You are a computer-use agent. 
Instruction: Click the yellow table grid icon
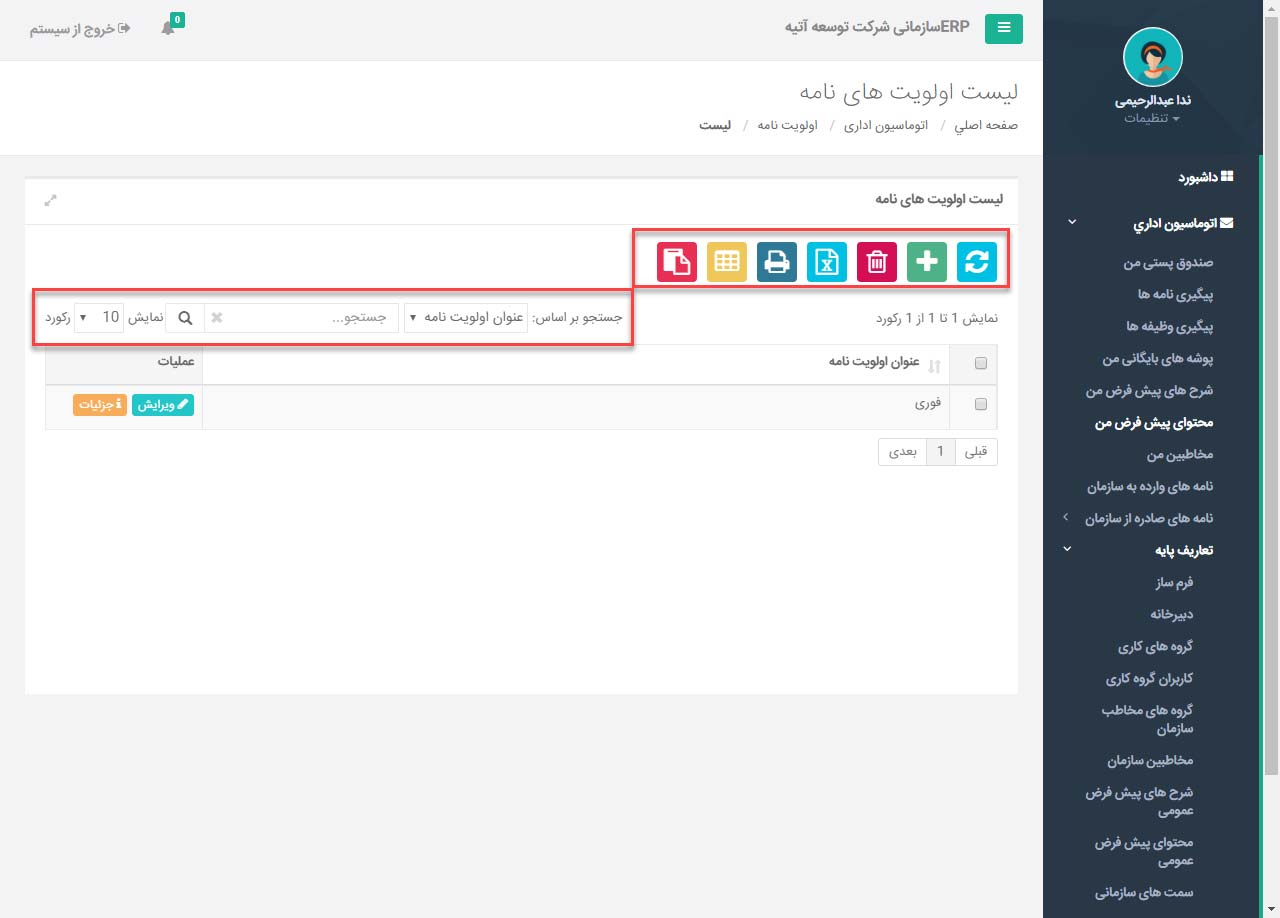coord(727,262)
